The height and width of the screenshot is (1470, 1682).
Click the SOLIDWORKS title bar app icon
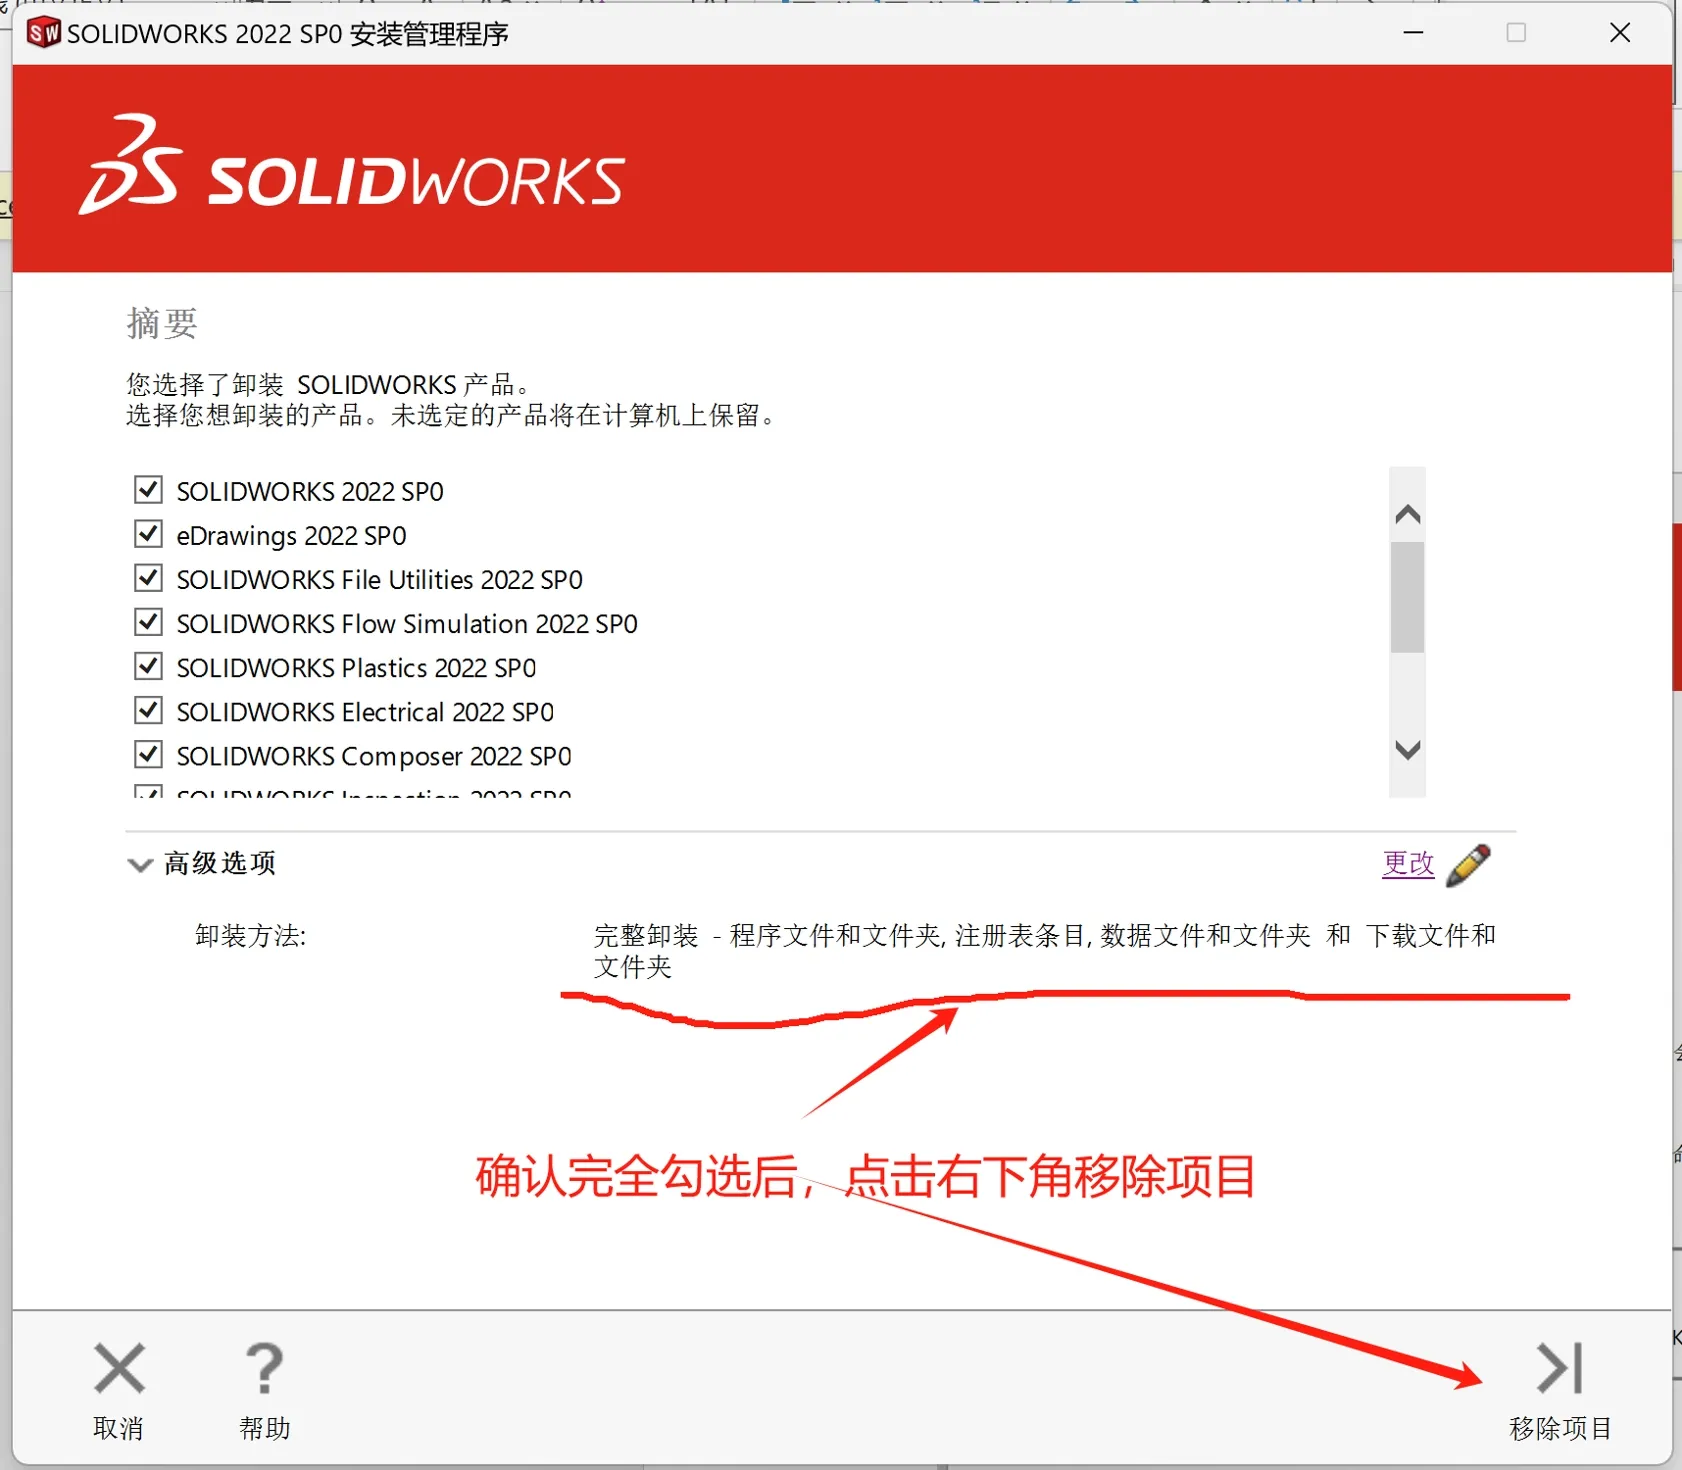pyautogui.click(x=43, y=33)
